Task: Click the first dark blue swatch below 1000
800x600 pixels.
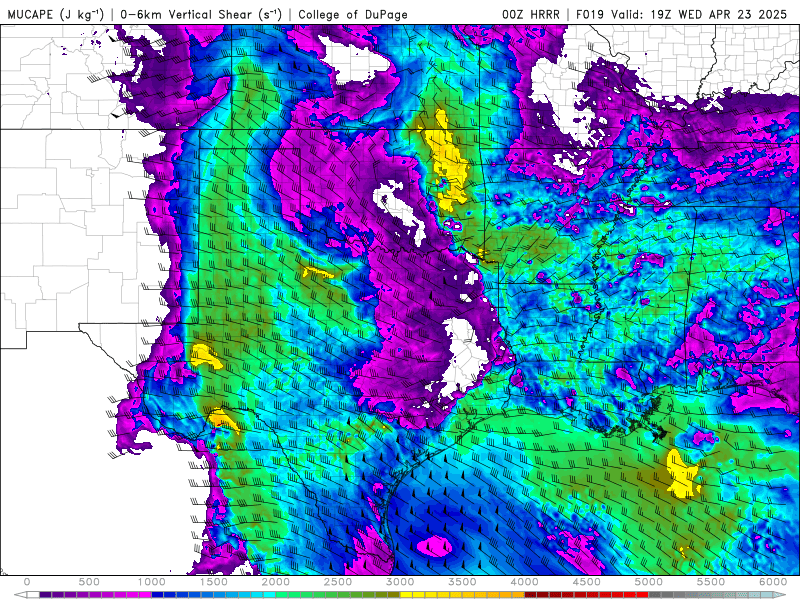Action: (158, 595)
